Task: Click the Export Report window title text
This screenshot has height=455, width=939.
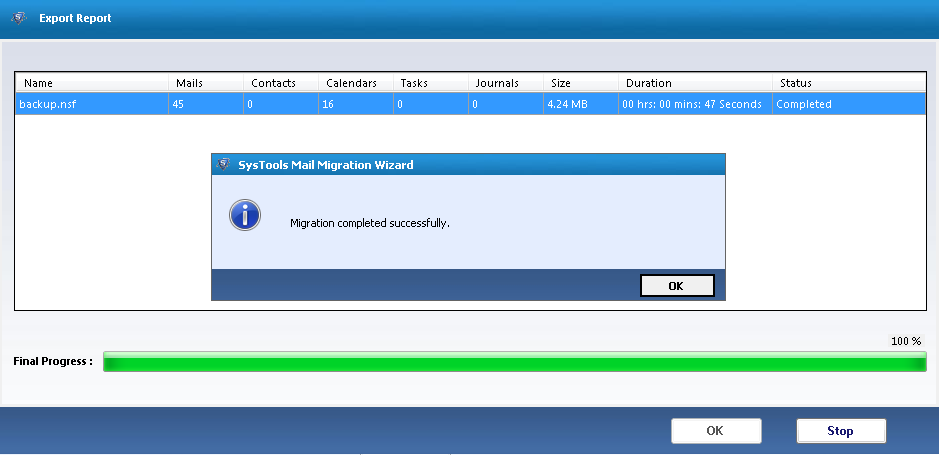Action: (x=75, y=18)
